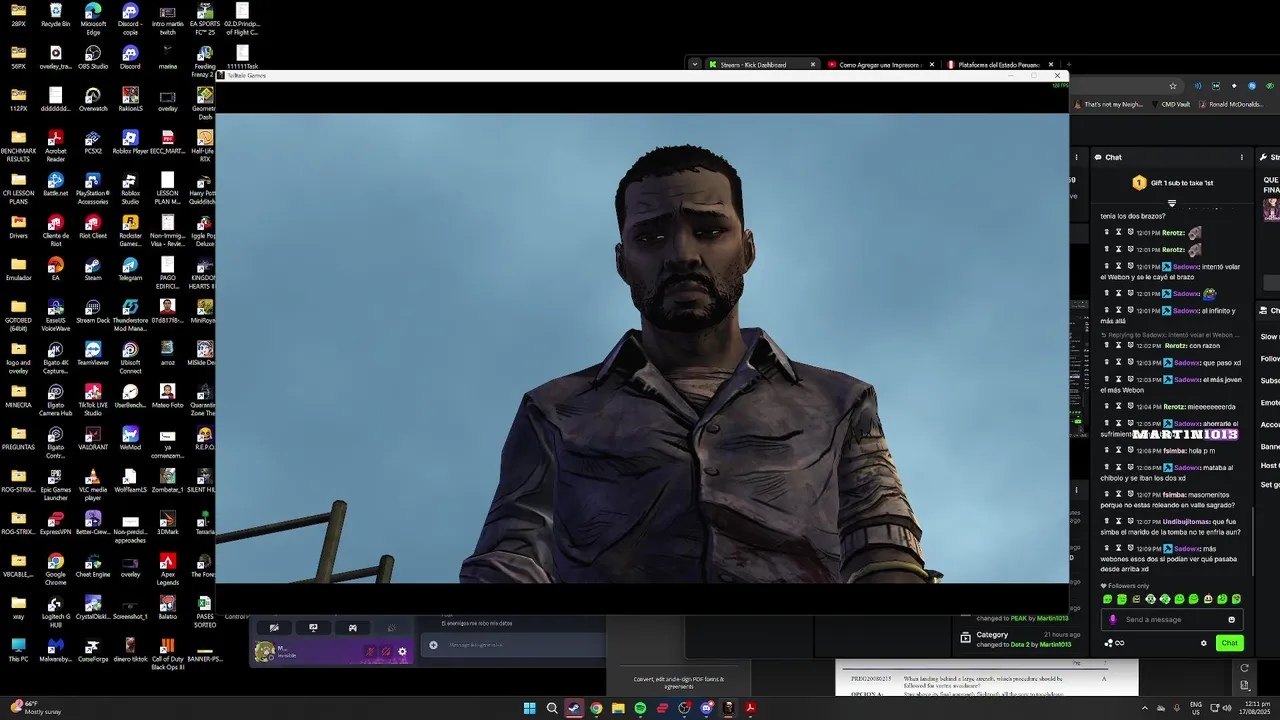Open Telegram desktop shortcut
Screen dimensions: 1280x720
coord(130,268)
